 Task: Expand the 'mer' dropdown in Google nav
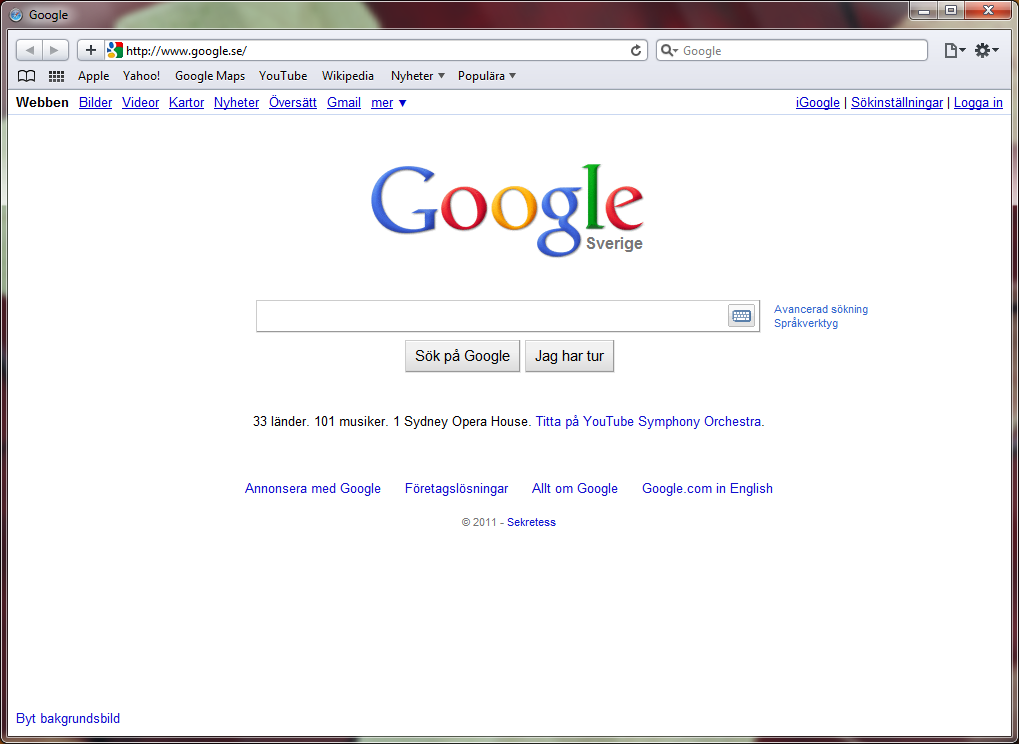[389, 103]
